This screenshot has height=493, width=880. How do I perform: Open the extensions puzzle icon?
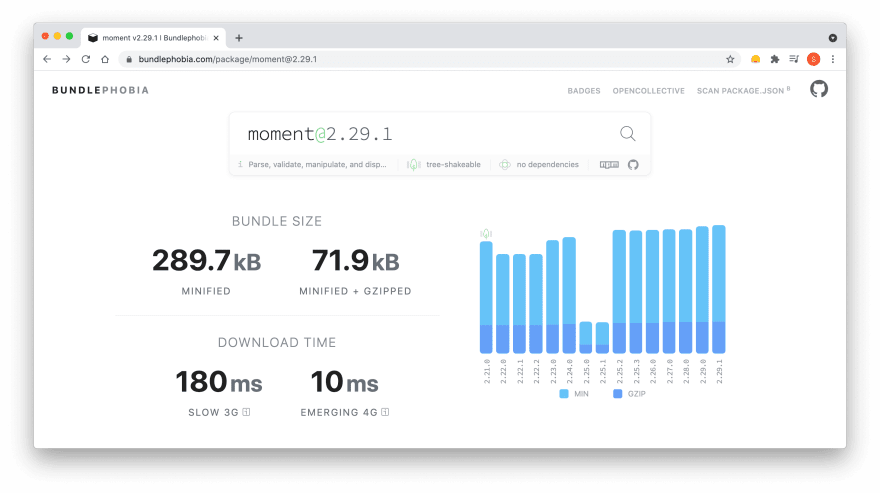(x=774, y=59)
